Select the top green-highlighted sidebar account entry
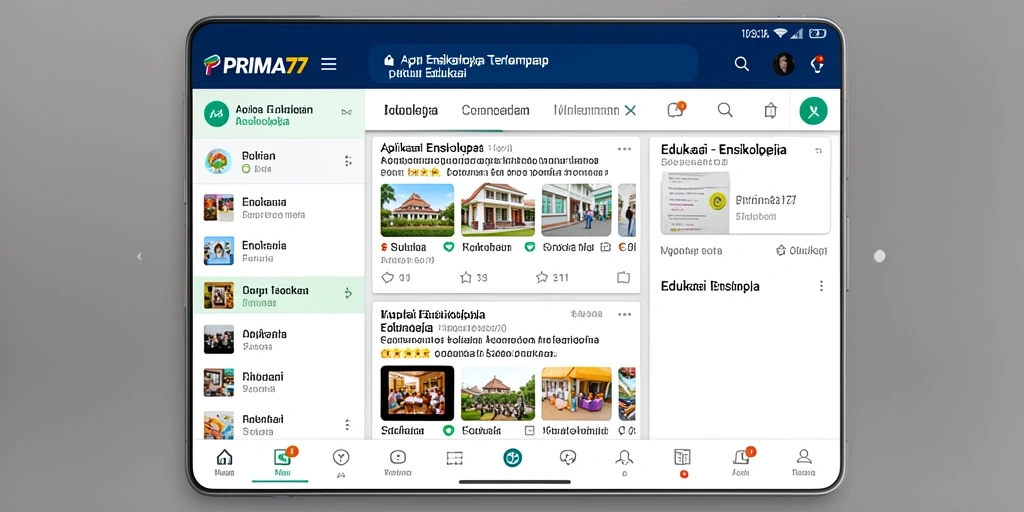 pos(279,114)
